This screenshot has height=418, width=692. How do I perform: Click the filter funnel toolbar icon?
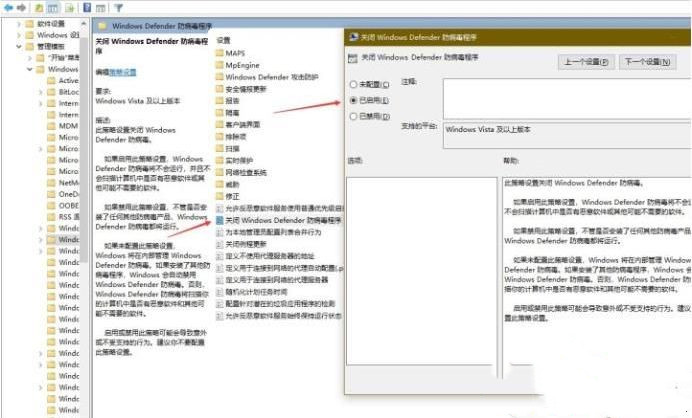[x=118, y=8]
